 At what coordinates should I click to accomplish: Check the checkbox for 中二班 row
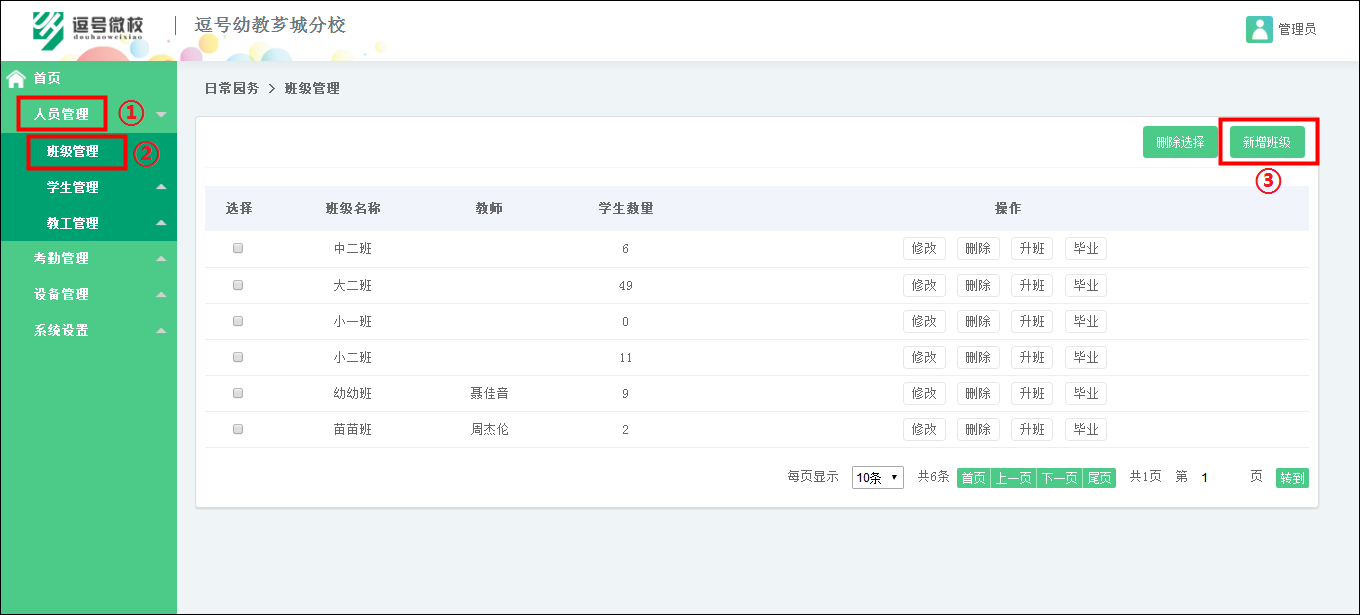(237, 247)
